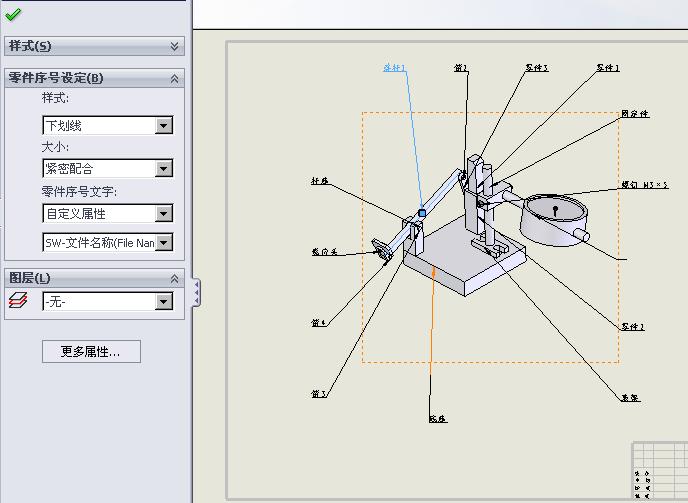Select the 销4 balloon label
The width and height of the screenshot is (688, 503).
pos(319,323)
